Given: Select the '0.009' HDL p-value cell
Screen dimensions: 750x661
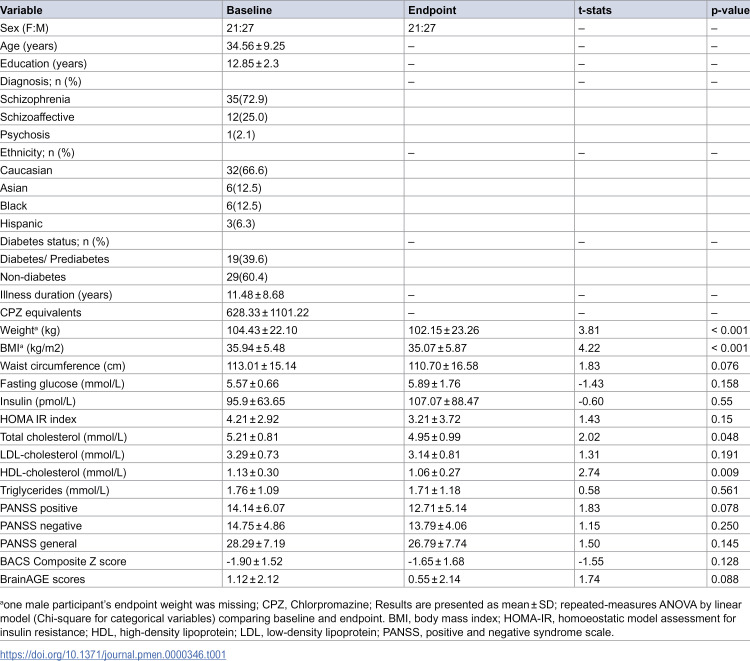Looking at the screenshot, I should coord(725,473).
